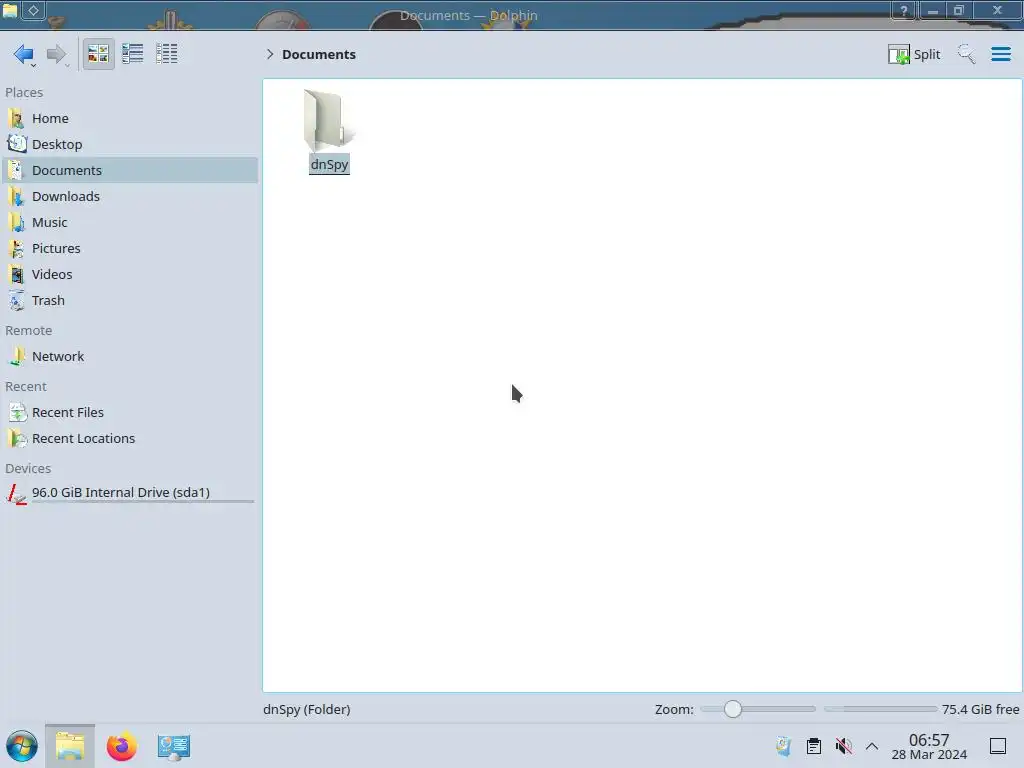The height and width of the screenshot is (768, 1024).
Task: Click the drive icon under Devices
Action: point(17,494)
